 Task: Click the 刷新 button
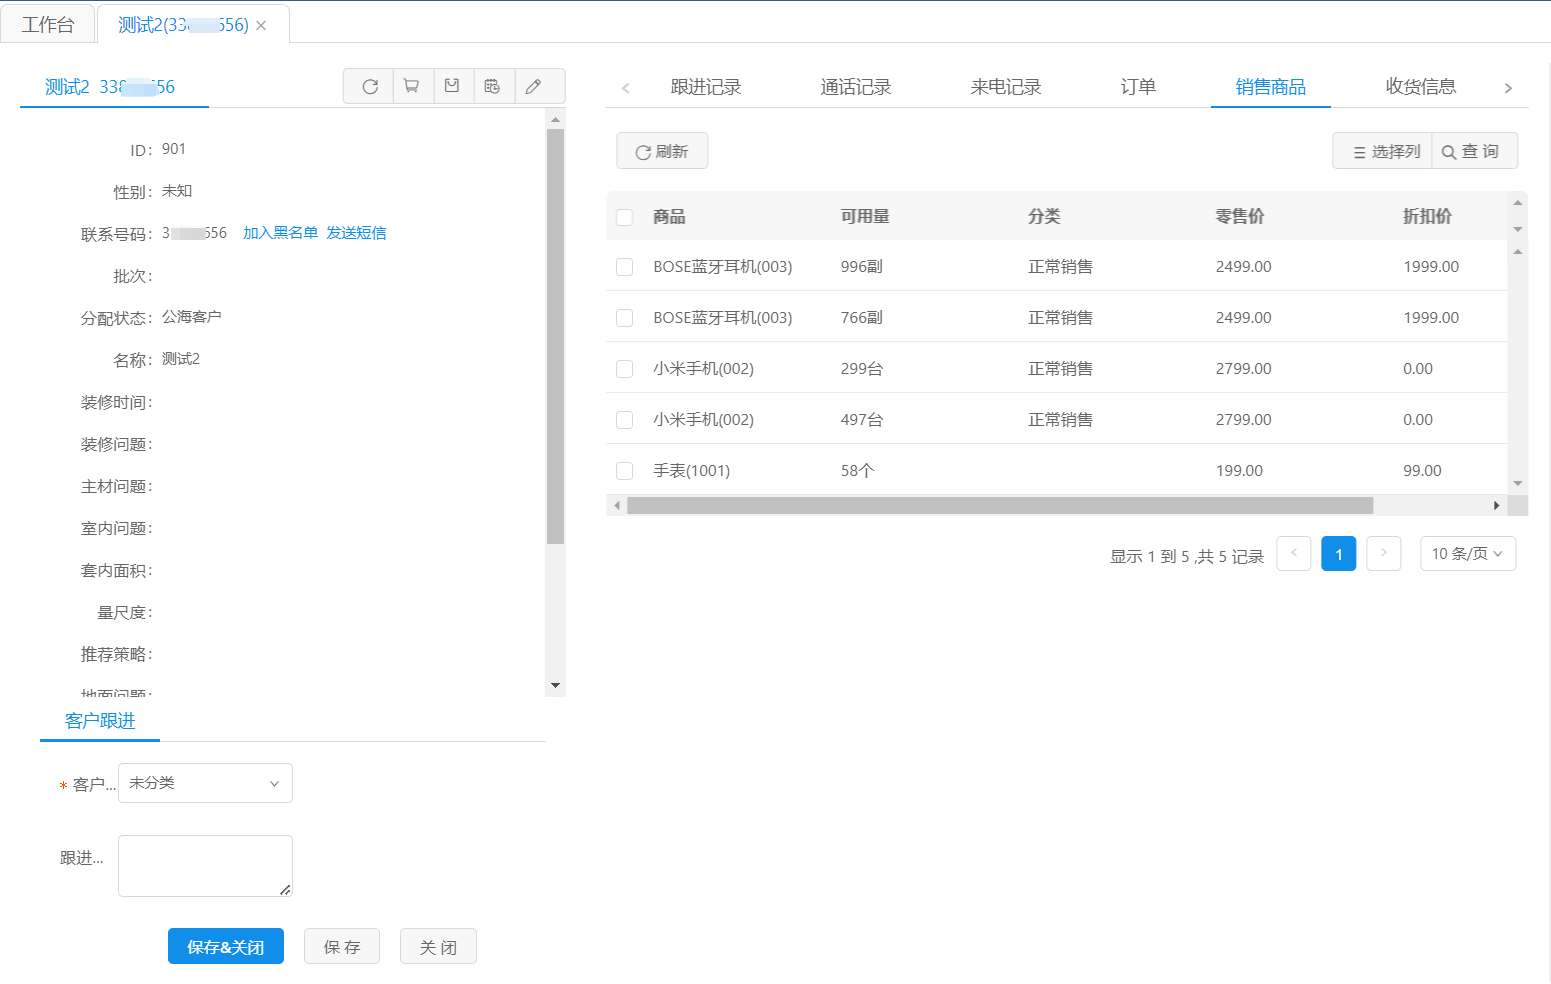(x=662, y=151)
